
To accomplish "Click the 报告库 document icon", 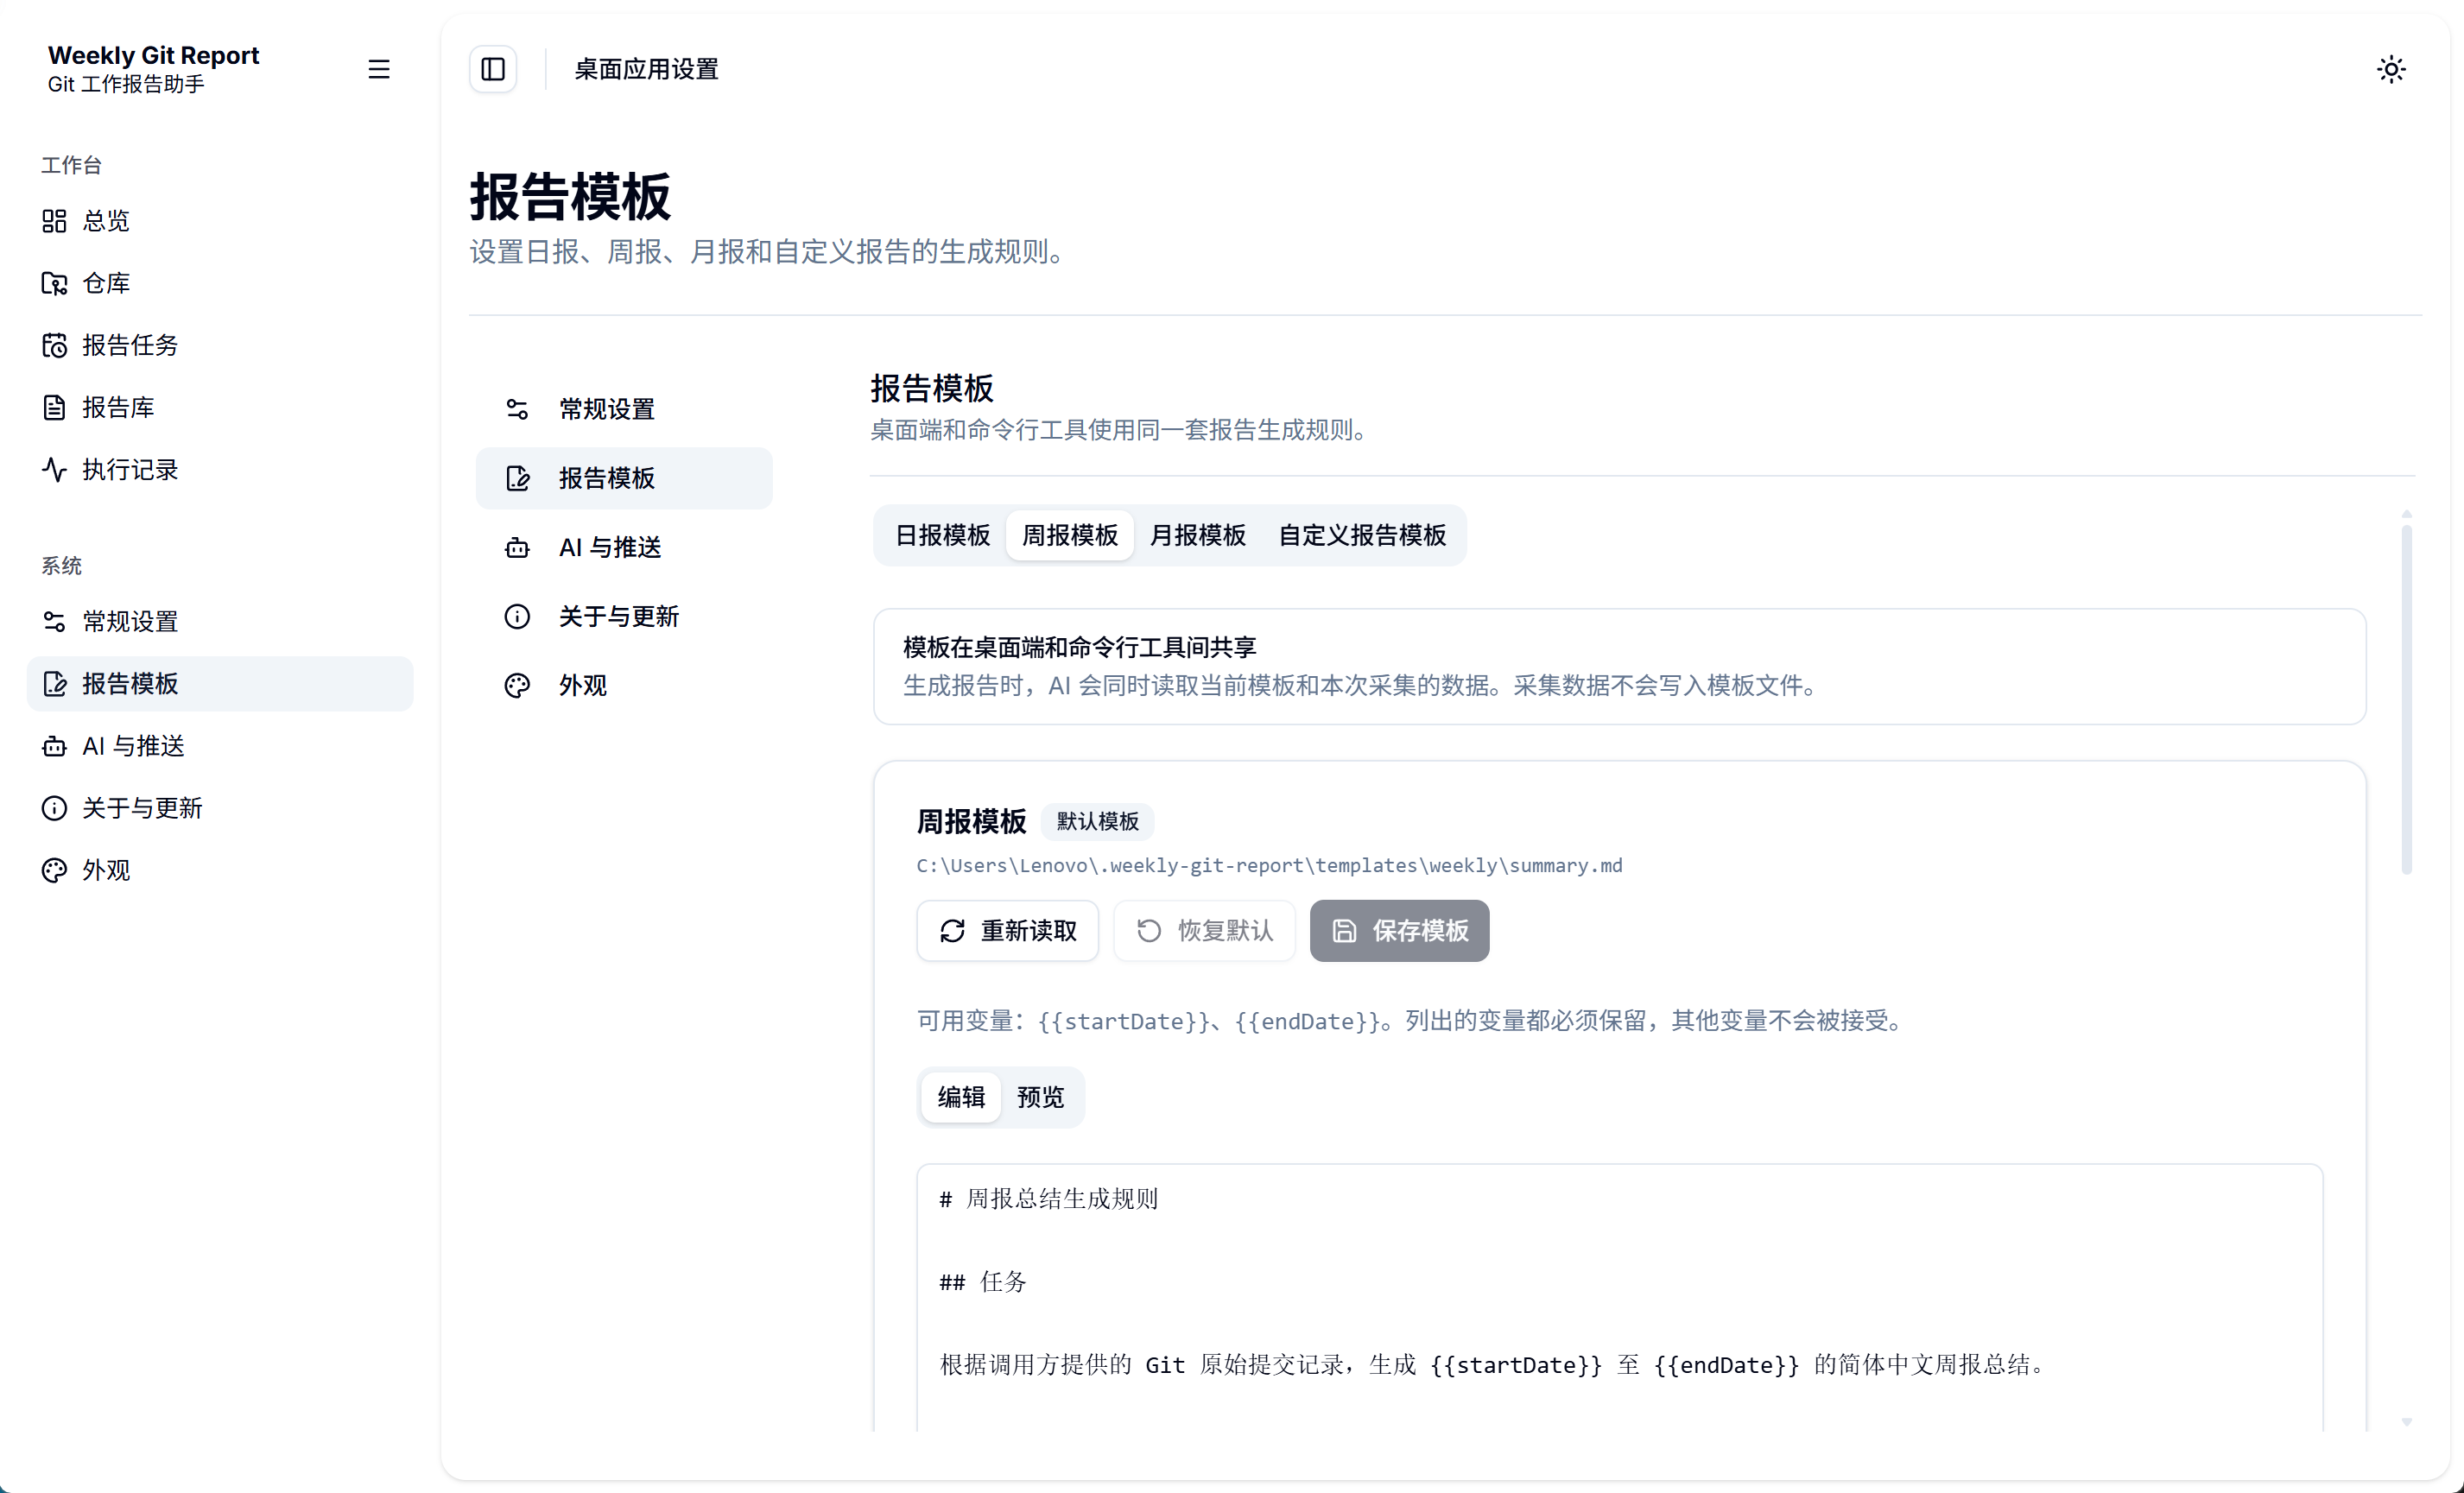I will pos(54,407).
